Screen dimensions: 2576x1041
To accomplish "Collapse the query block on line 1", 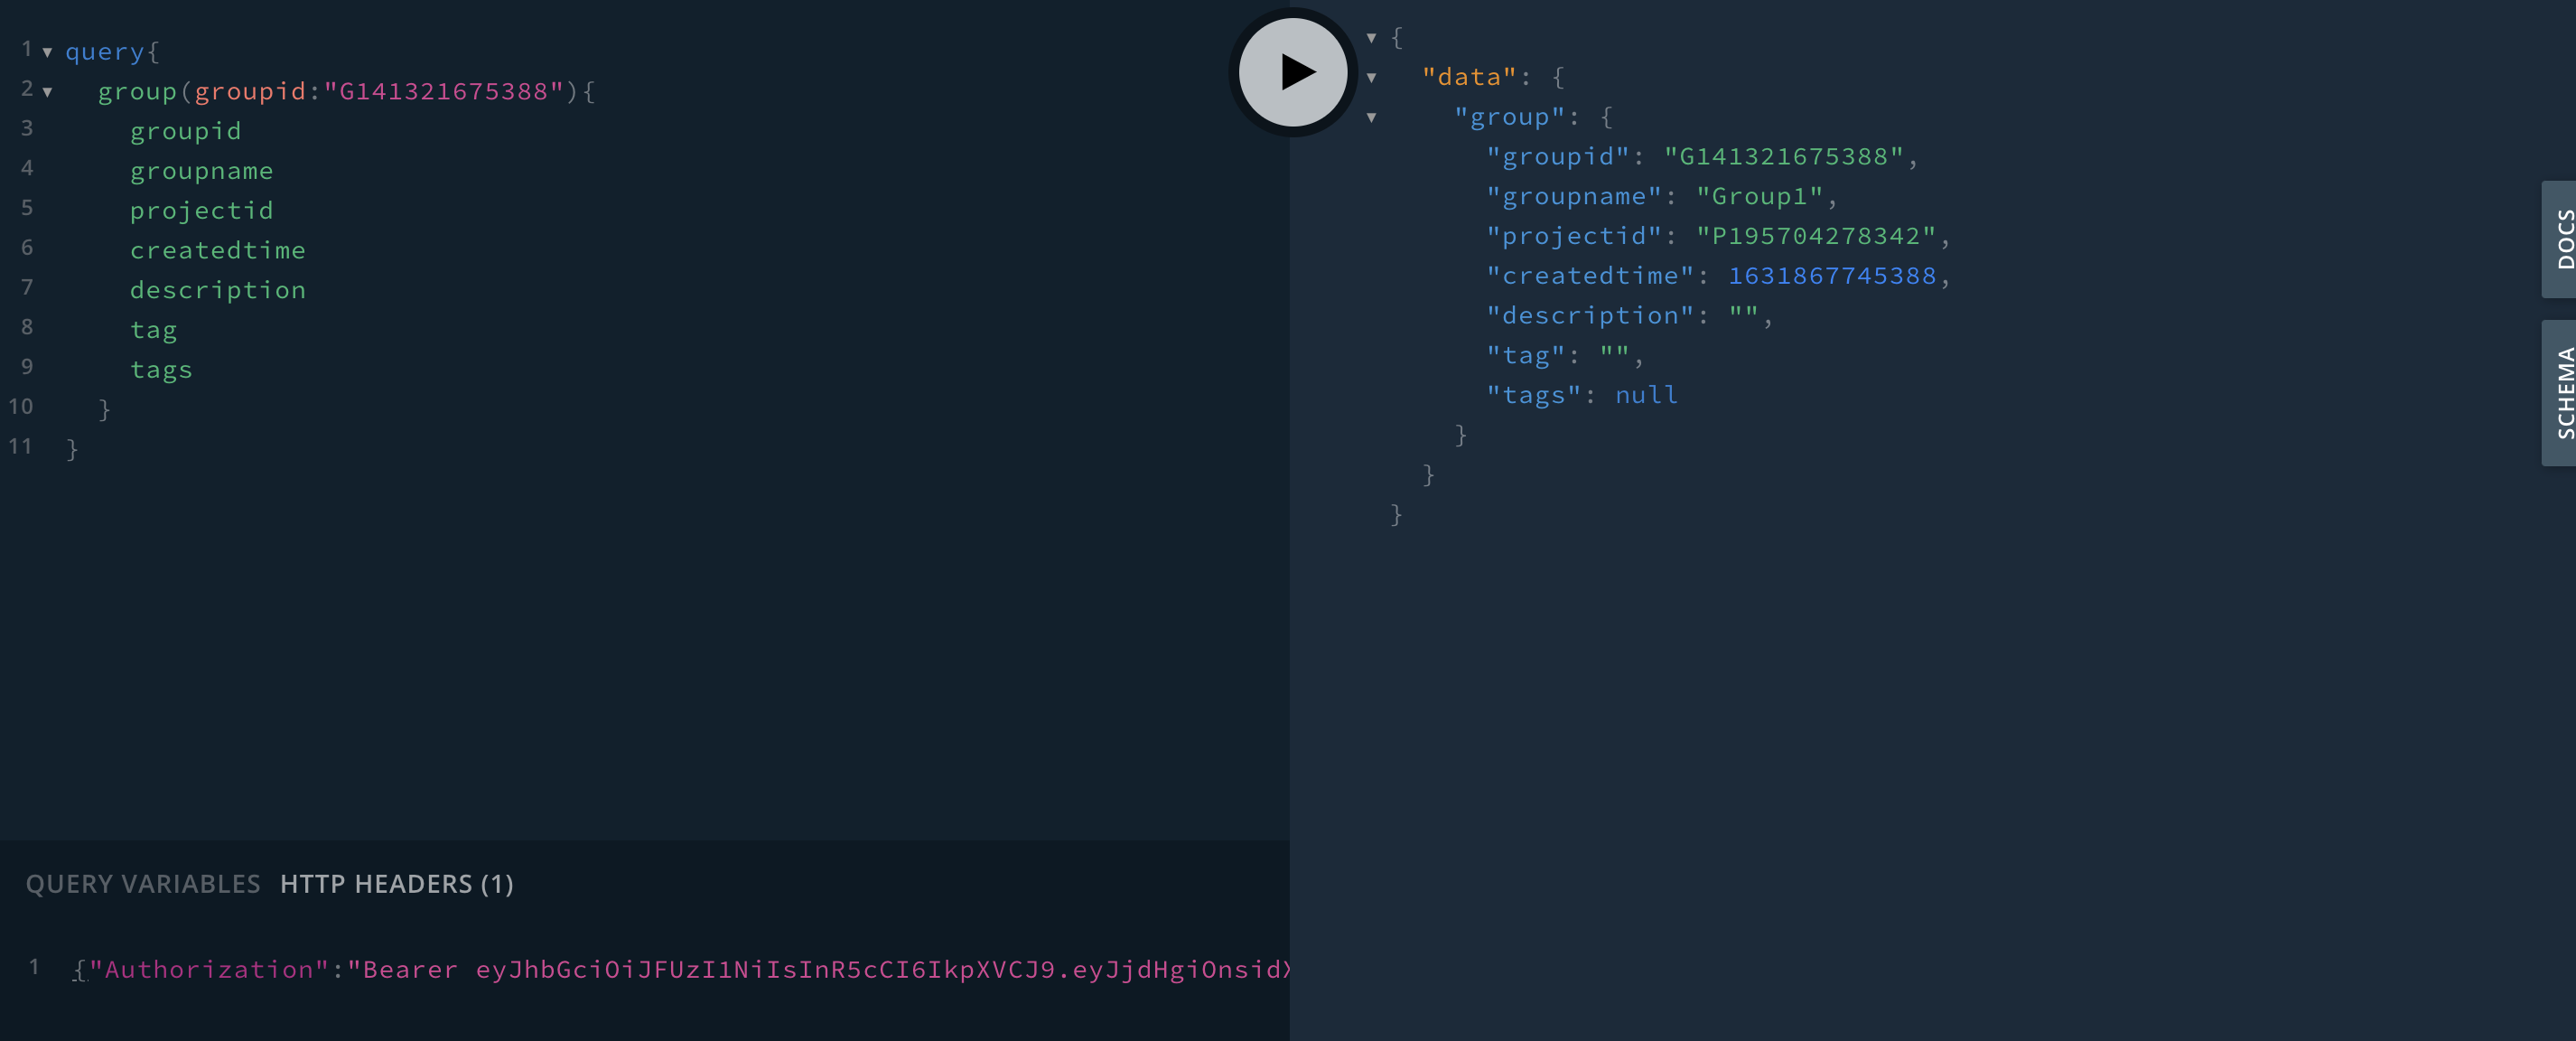I will [47, 52].
